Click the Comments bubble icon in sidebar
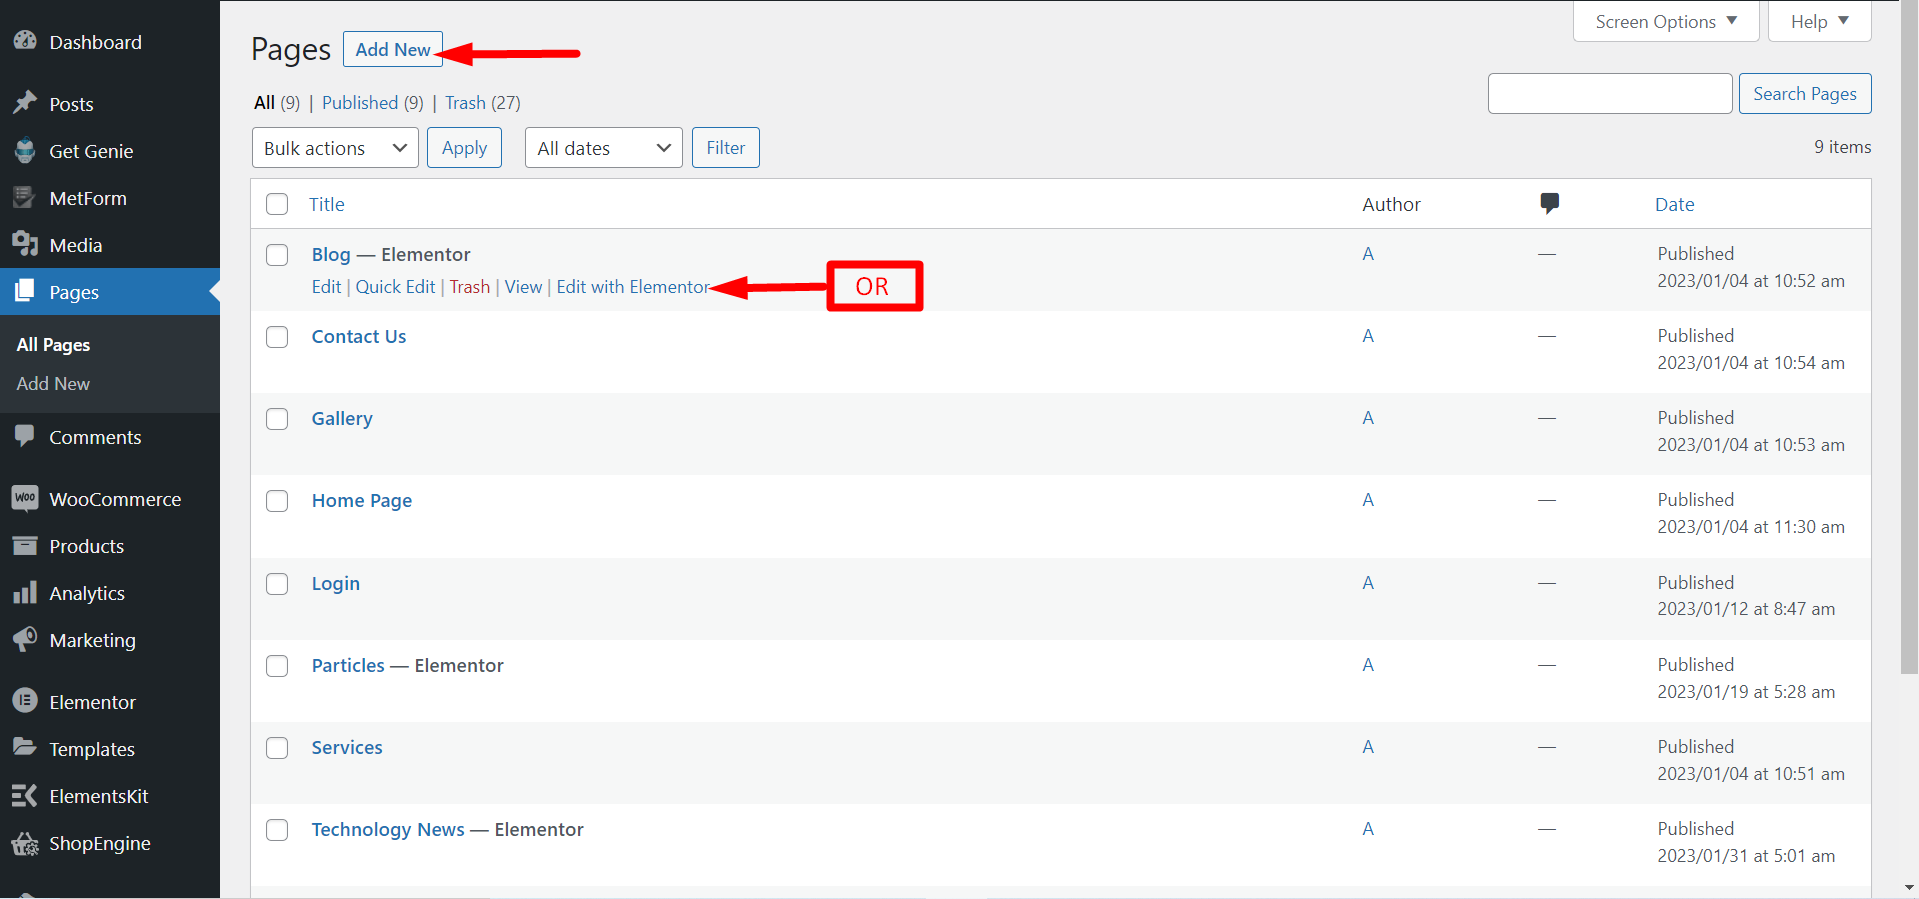1919x899 pixels. pos(25,436)
